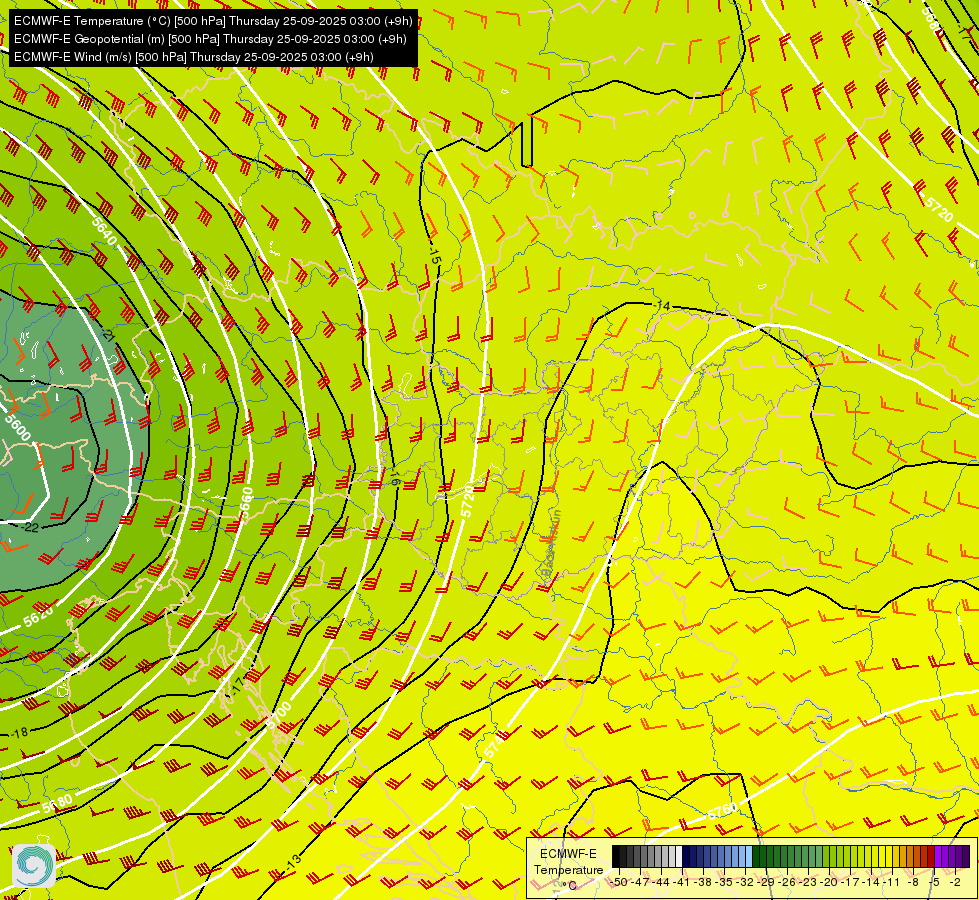Image resolution: width=979 pixels, height=900 pixels.
Task: Click the -26 value in the legend
Action: pyautogui.click(x=788, y=882)
